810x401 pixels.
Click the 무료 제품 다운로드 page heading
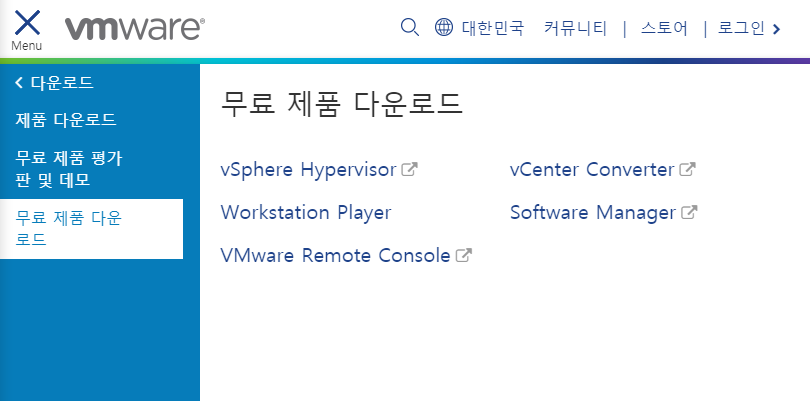coord(341,103)
